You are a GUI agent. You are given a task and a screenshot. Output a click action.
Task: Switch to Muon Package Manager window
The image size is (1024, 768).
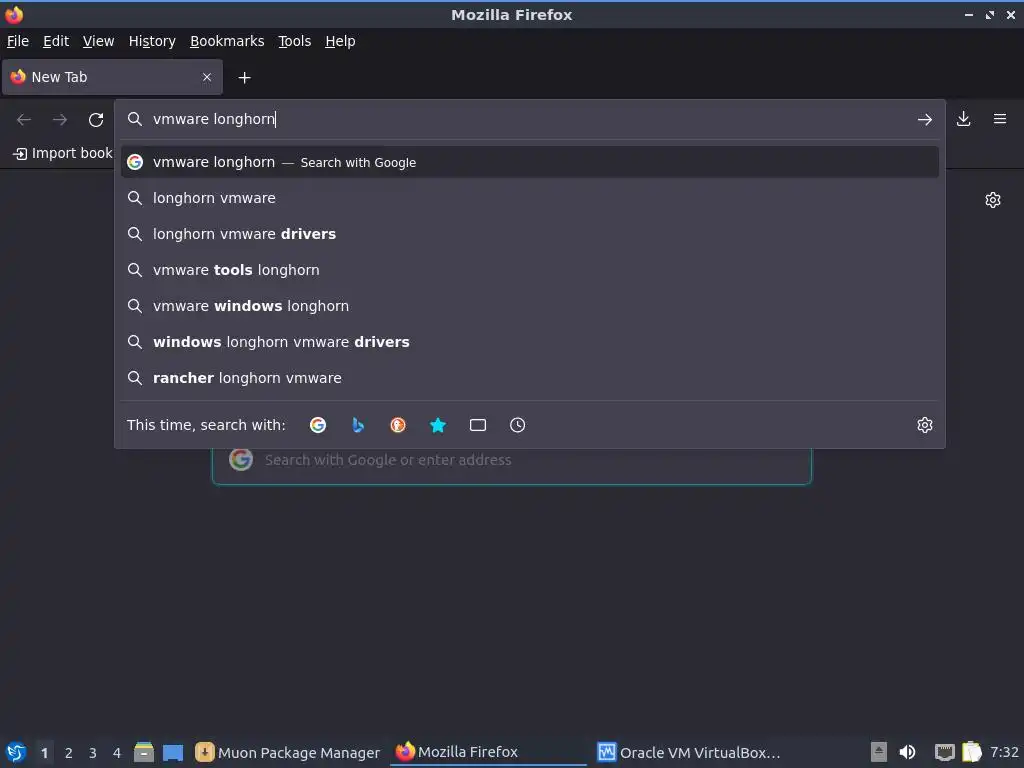(x=287, y=752)
